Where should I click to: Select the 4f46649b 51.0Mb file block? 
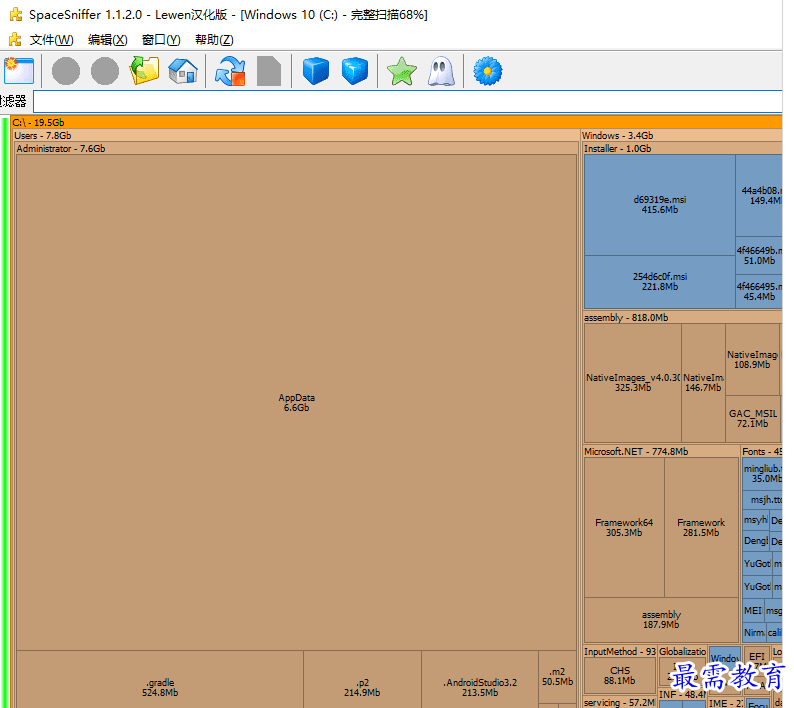(759, 255)
